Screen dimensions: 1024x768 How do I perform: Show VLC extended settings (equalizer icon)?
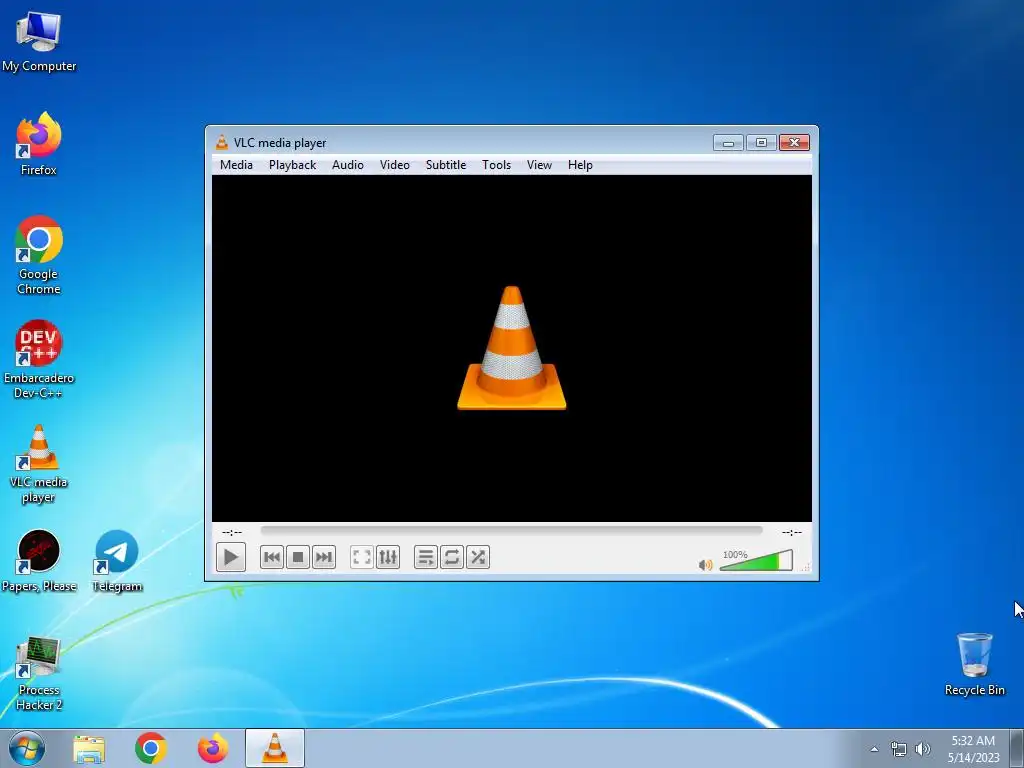388,557
